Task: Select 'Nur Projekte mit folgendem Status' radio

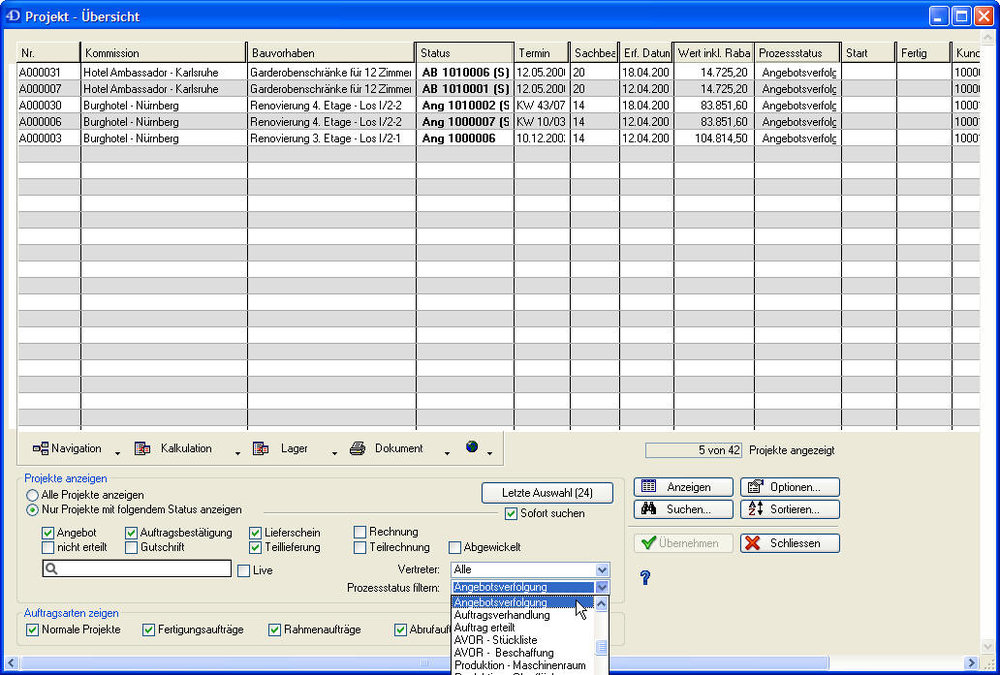Action: 32,510
